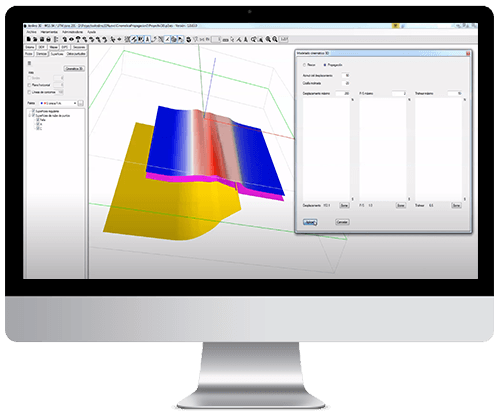Click the highlighted 3D cube view toolbar icon
Image resolution: width=500 pixels, height=417 pixels.
pyautogui.click(x=174, y=39)
